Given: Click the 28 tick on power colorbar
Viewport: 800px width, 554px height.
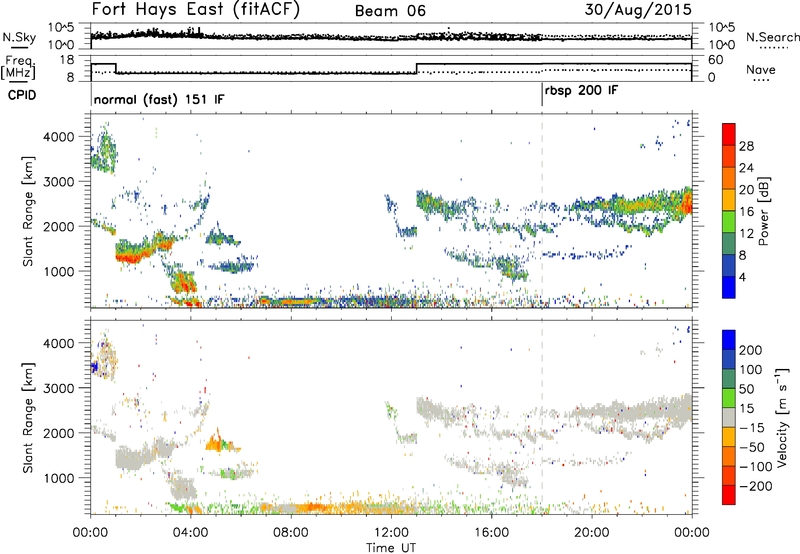Looking at the screenshot, I should (746, 146).
